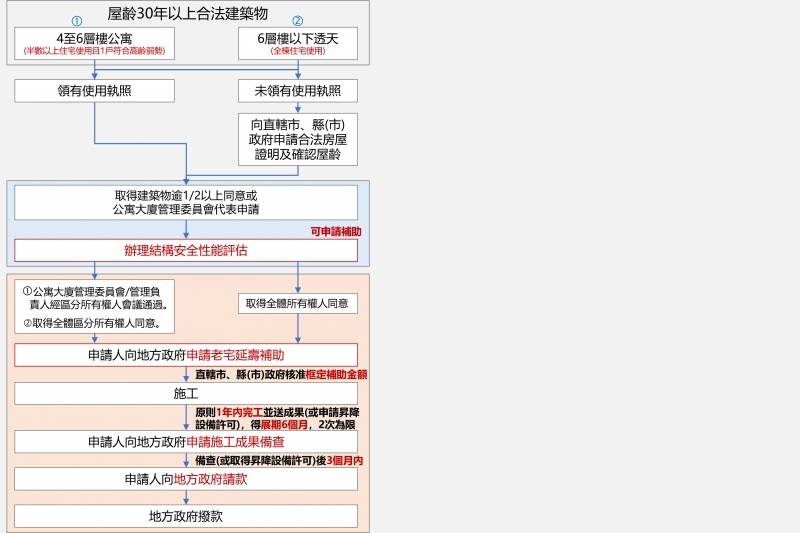800x533 pixels.
Task: Choose the 未領有使用執照 box
Action: pyautogui.click(x=298, y=90)
